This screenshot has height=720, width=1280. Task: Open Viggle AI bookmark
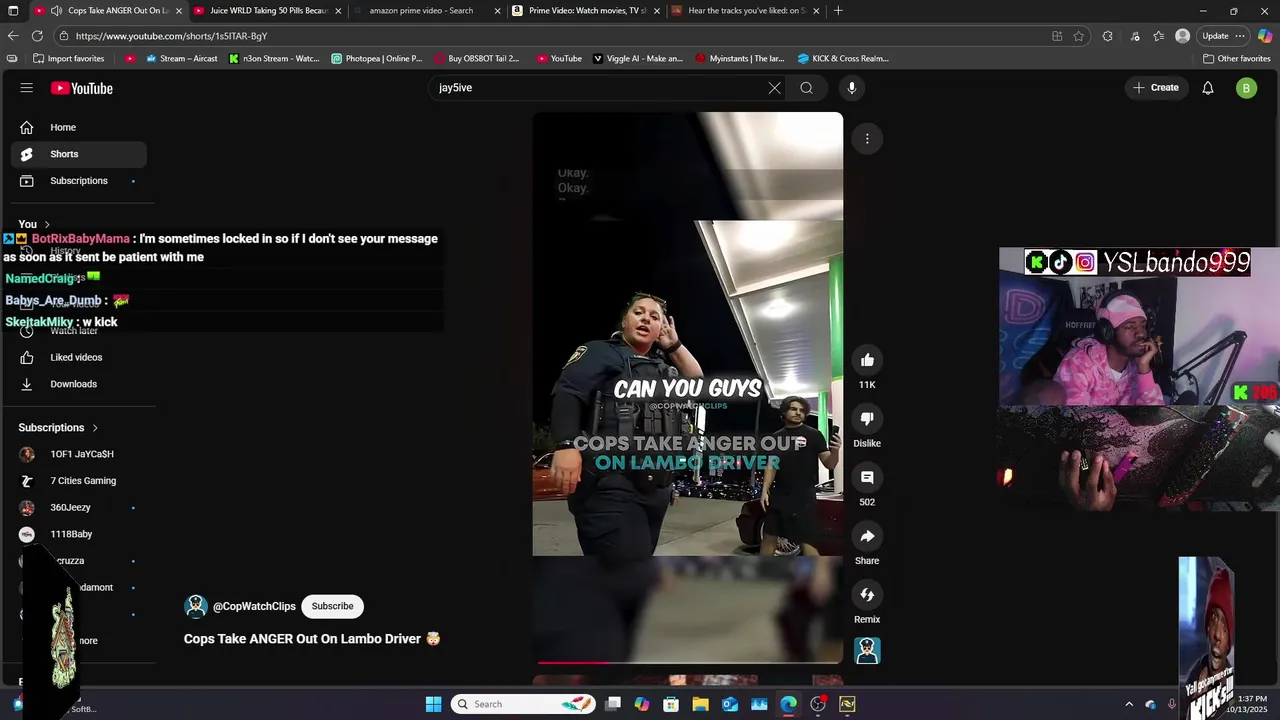637,58
